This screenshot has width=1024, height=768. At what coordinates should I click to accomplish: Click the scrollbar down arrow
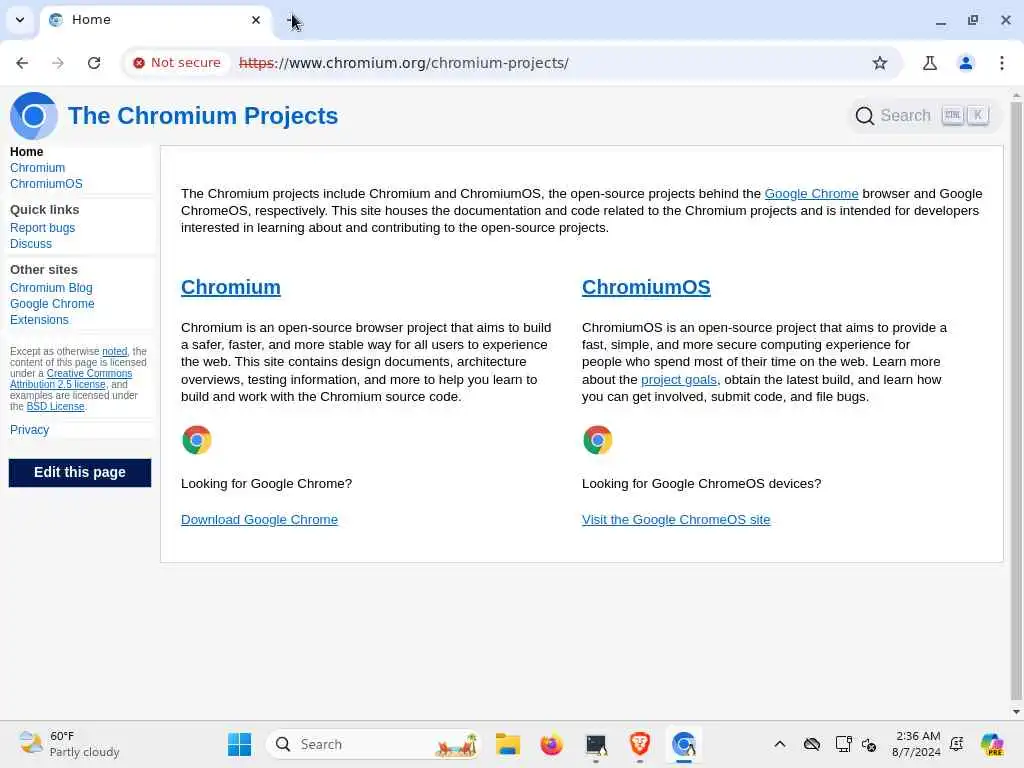(x=1016, y=711)
